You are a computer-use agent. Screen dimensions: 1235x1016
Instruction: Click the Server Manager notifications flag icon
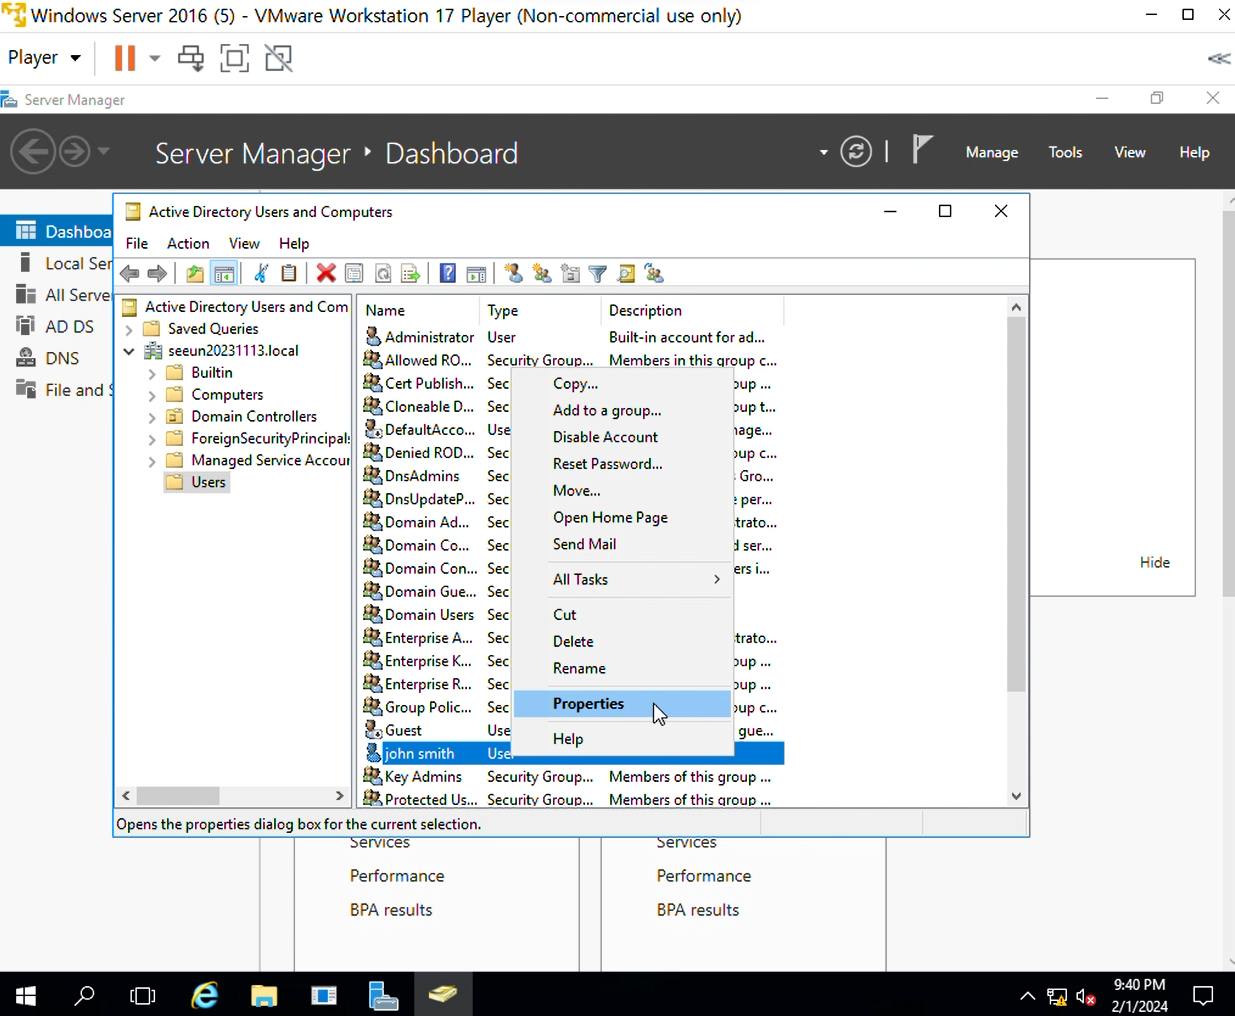(x=922, y=150)
